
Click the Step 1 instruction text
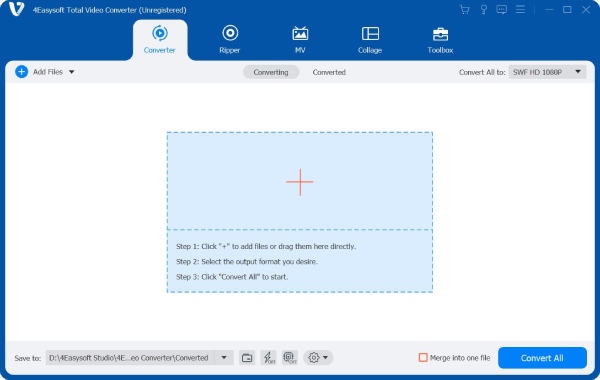click(266, 246)
